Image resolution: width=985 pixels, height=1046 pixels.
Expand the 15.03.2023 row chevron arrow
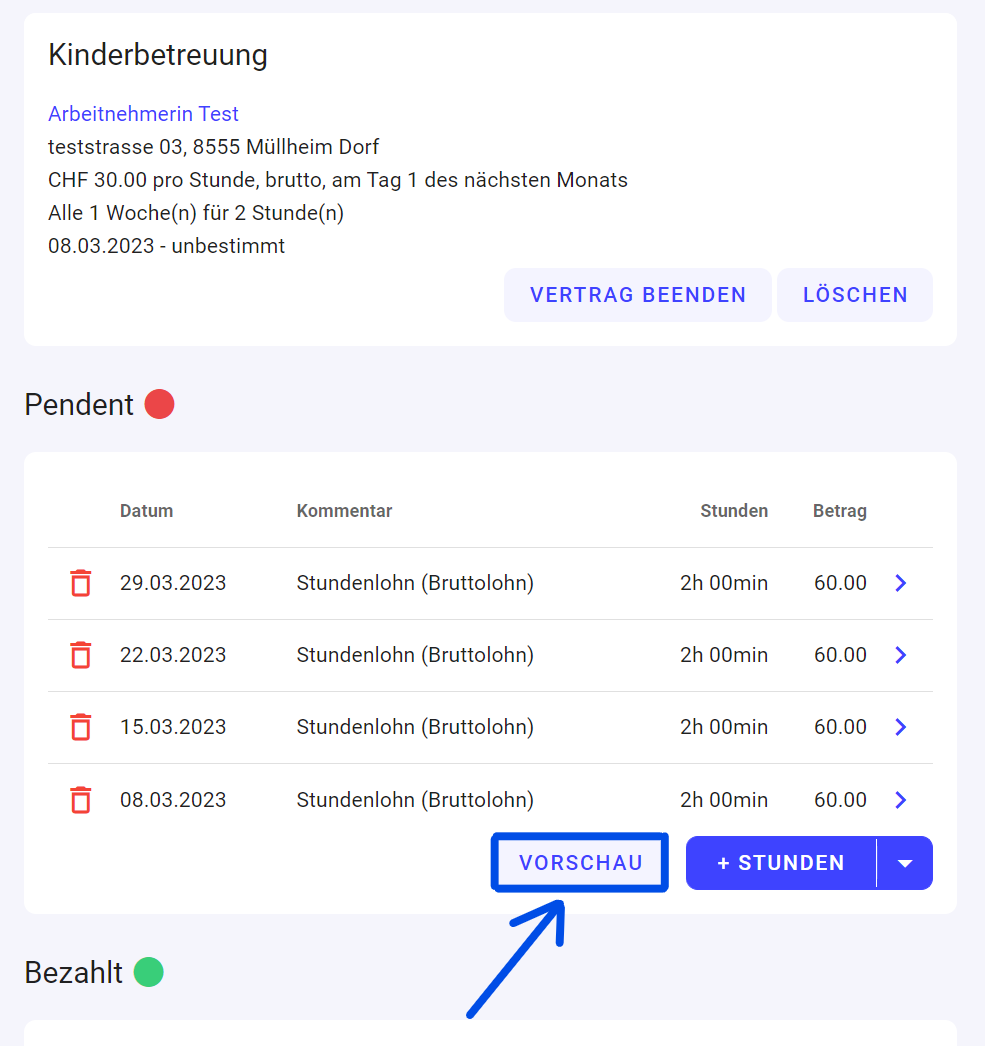(x=901, y=727)
